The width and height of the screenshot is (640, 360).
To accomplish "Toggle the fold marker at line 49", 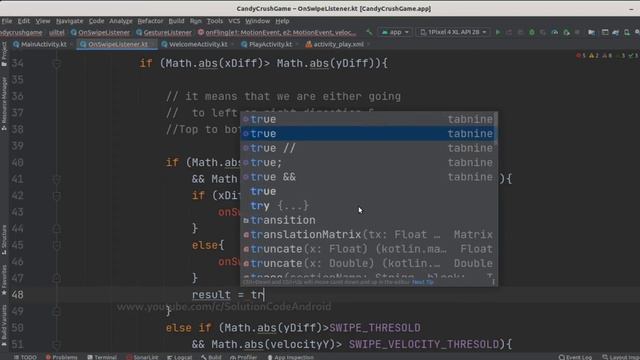I will pyautogui.click(x=57, y=311).
